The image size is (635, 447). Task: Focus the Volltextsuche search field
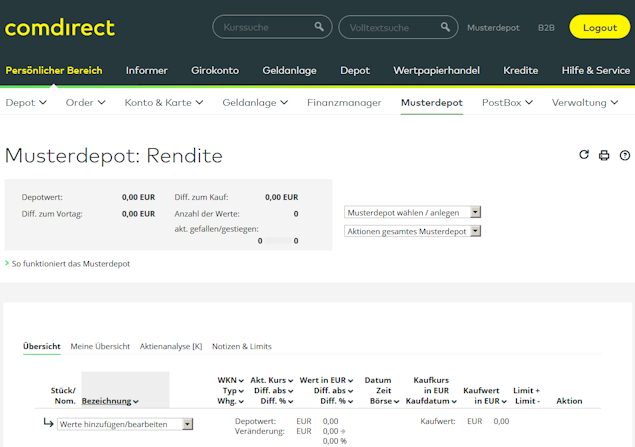coord(398,27)
